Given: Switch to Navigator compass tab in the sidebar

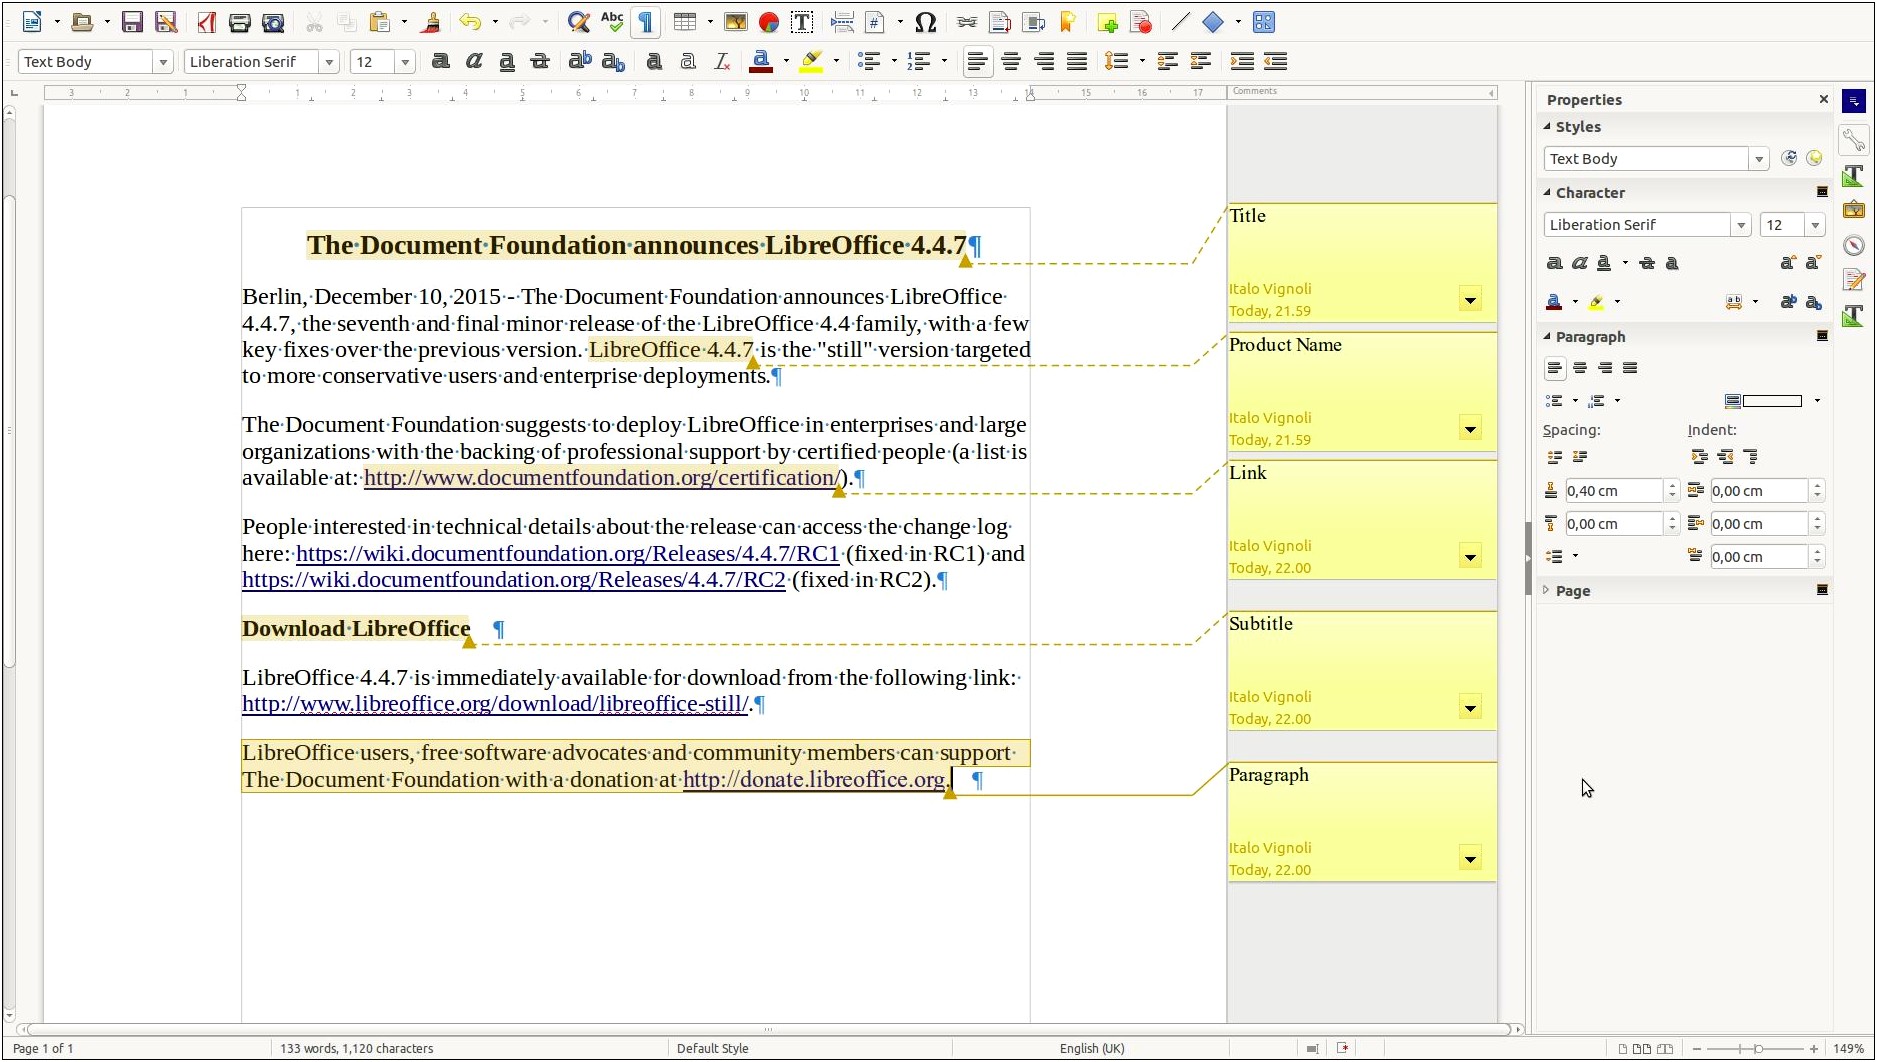Looking at the screenshot, I should [1854, 245].
